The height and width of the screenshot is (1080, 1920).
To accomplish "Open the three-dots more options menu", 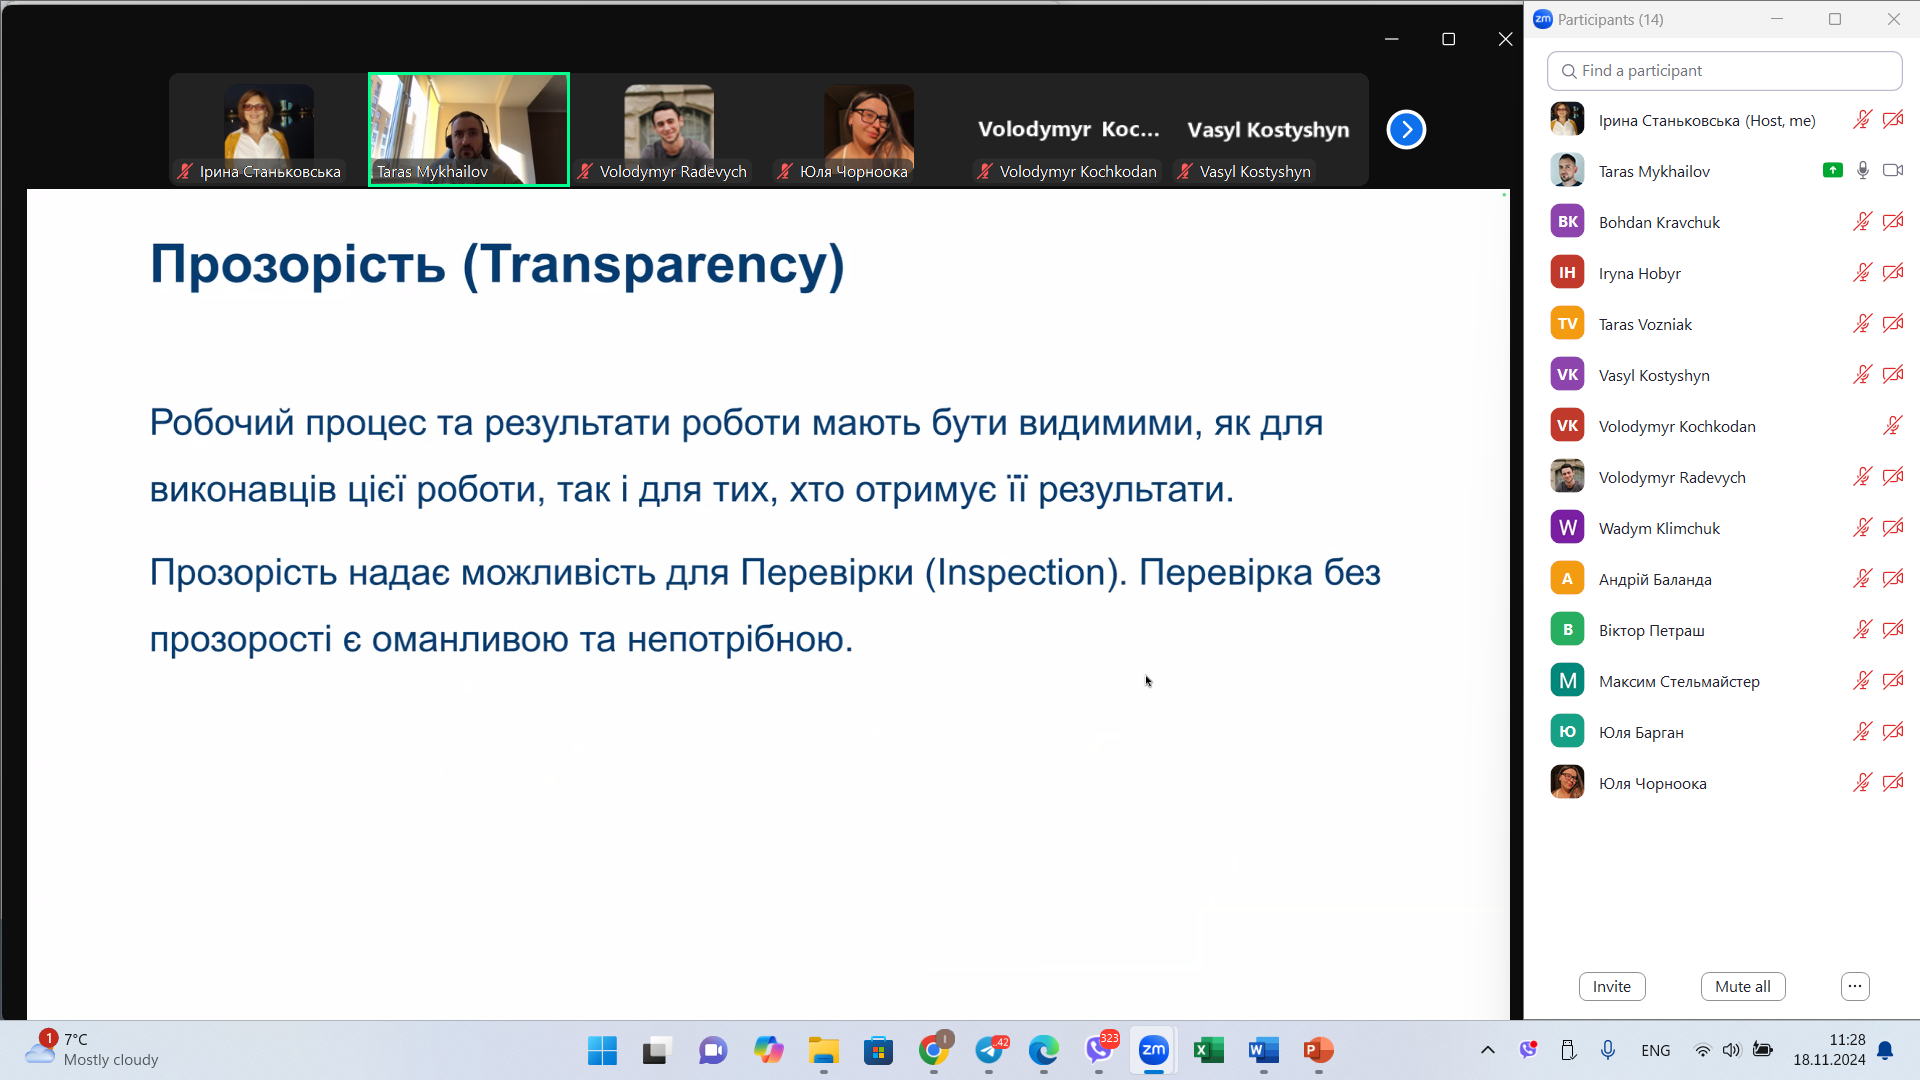I will coord(1854,986).
